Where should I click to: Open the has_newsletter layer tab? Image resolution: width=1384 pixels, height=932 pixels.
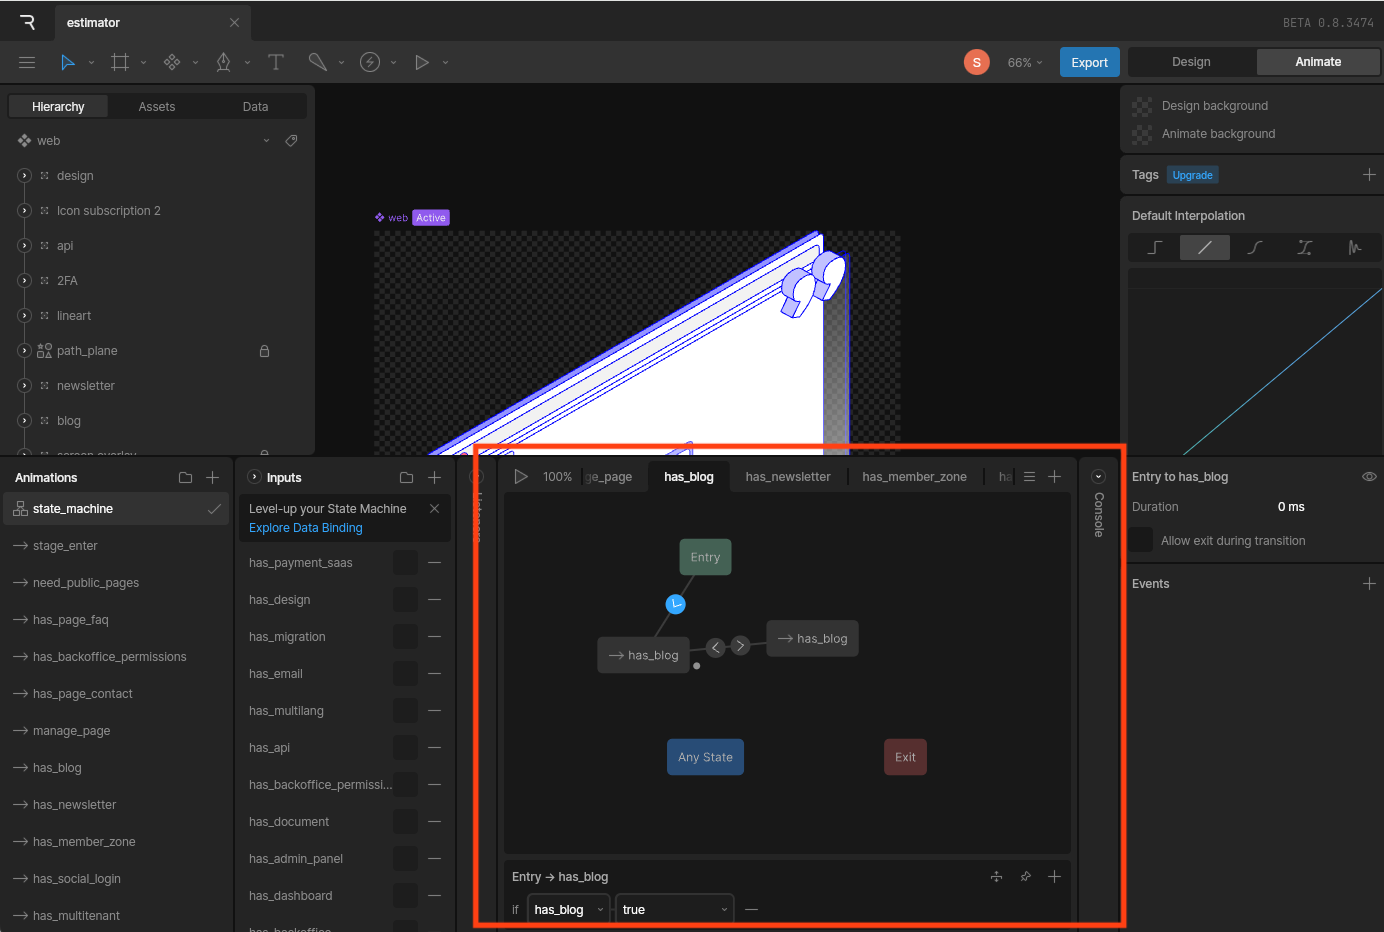click(x=787, y=477)
